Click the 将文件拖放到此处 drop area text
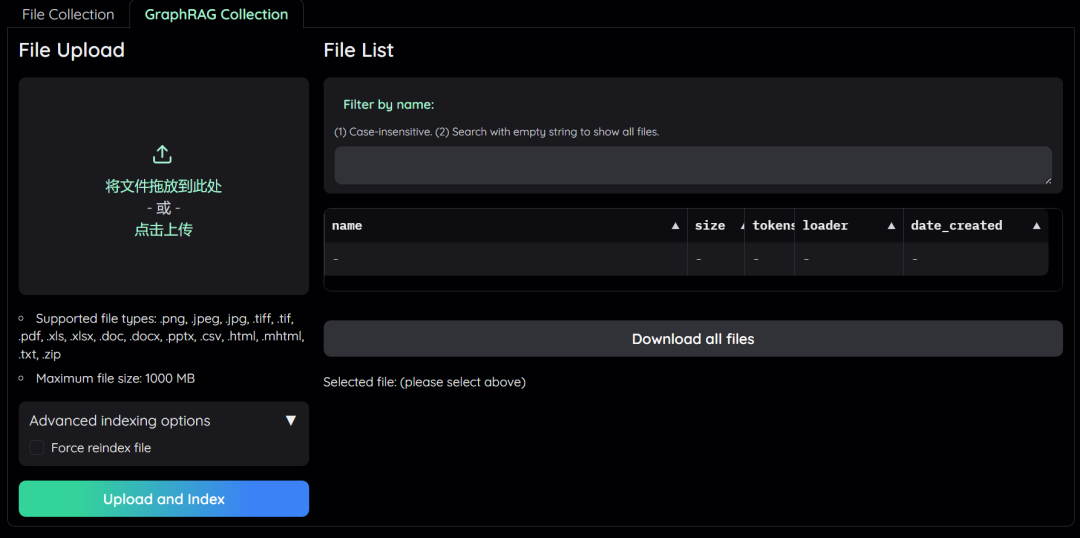The width and height of the screenshot is (1080, 538). click(x=163, y=186)
